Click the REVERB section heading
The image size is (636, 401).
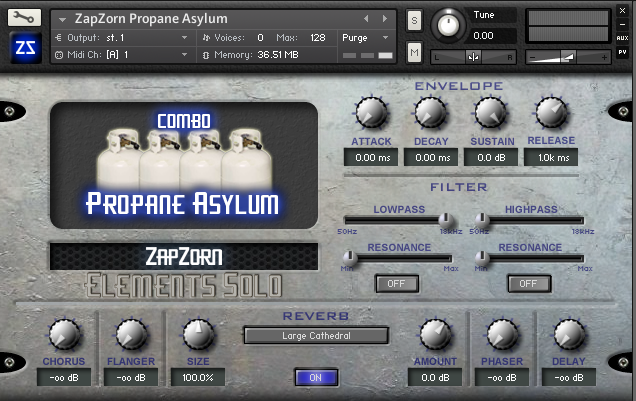(x=316, y=316)
